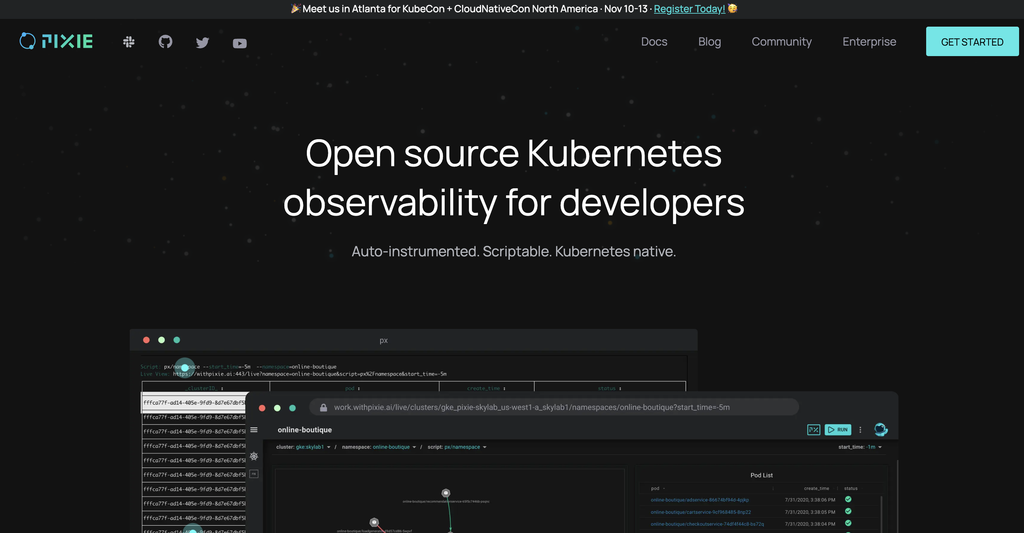The height and width of the screenshot is (533, 1024).
Task: Open the online-boutique/checkoutservice pod link
Action: 707,524
